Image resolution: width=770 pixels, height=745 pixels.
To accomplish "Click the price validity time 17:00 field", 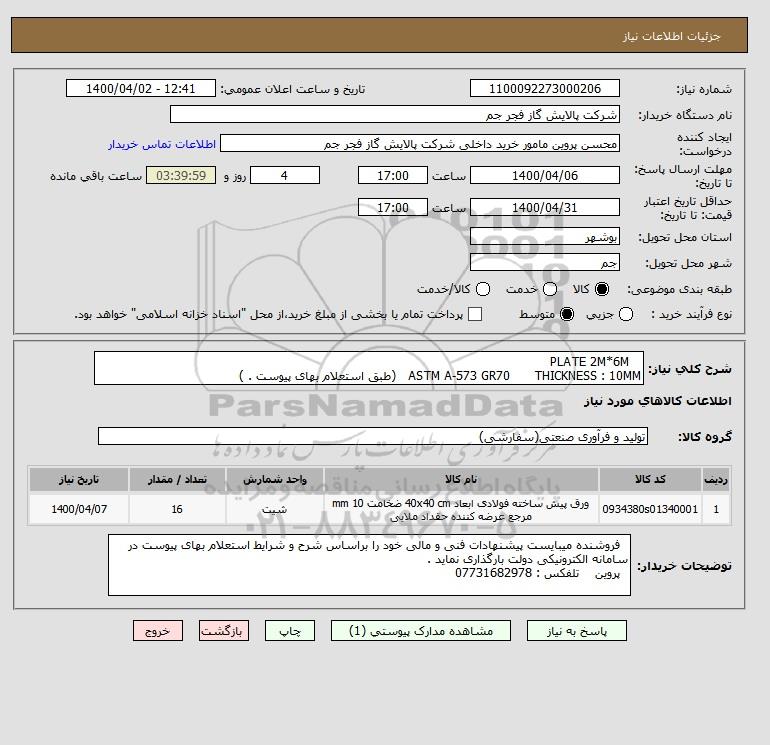I will [x=393, y=207].
